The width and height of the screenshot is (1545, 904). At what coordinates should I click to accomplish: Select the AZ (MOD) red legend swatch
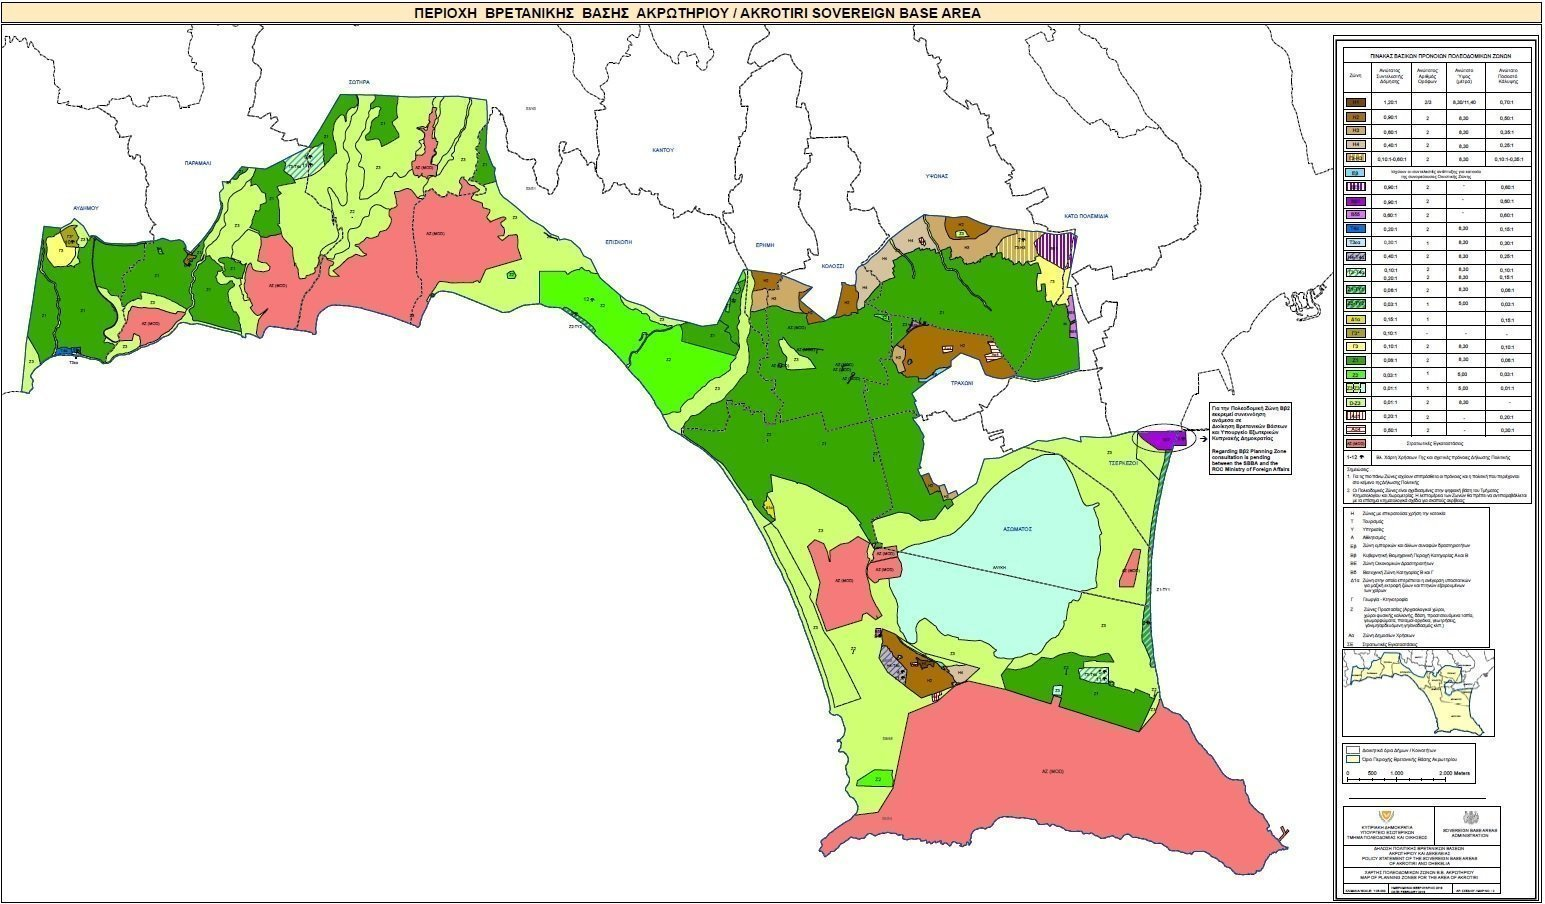[x=1356, y=442]
